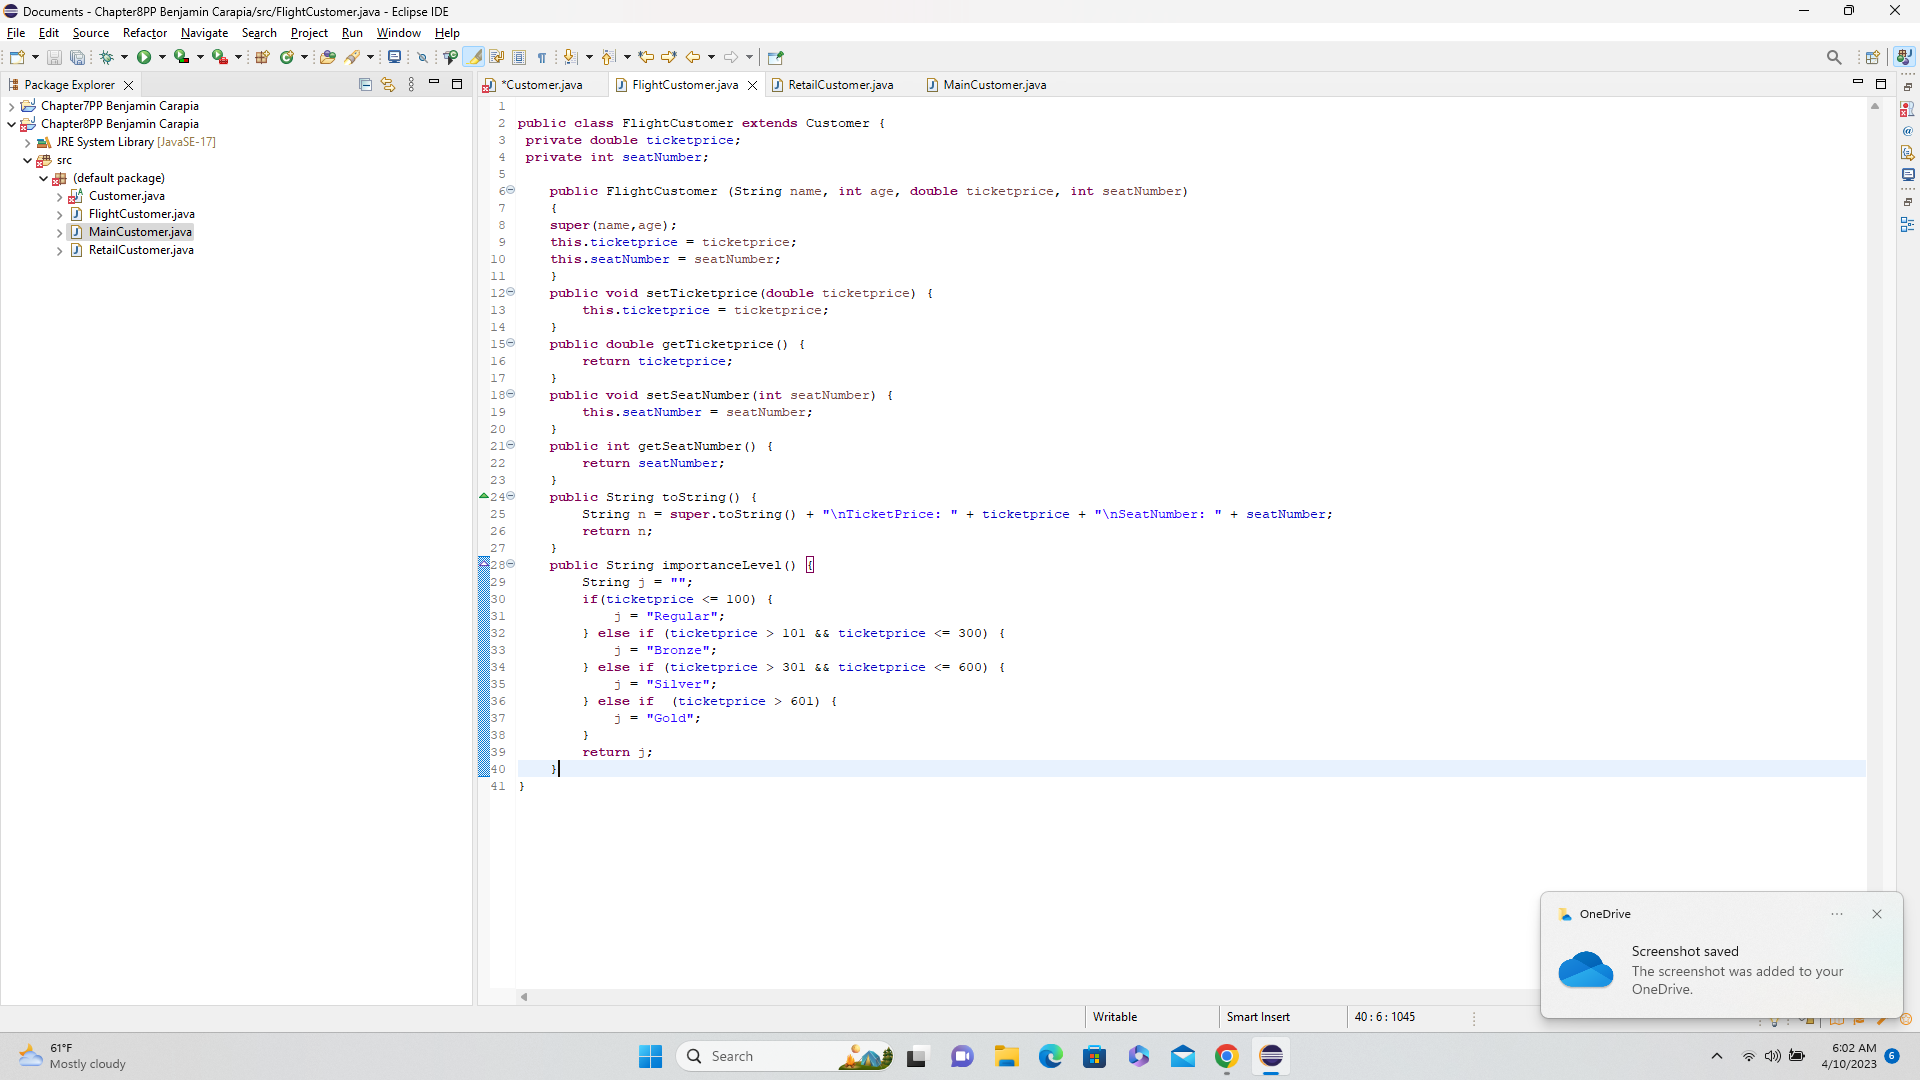This screenshot has height=1080, width=1920.
Task: Click the green Run button in toolbar
Action: [144, 57]
